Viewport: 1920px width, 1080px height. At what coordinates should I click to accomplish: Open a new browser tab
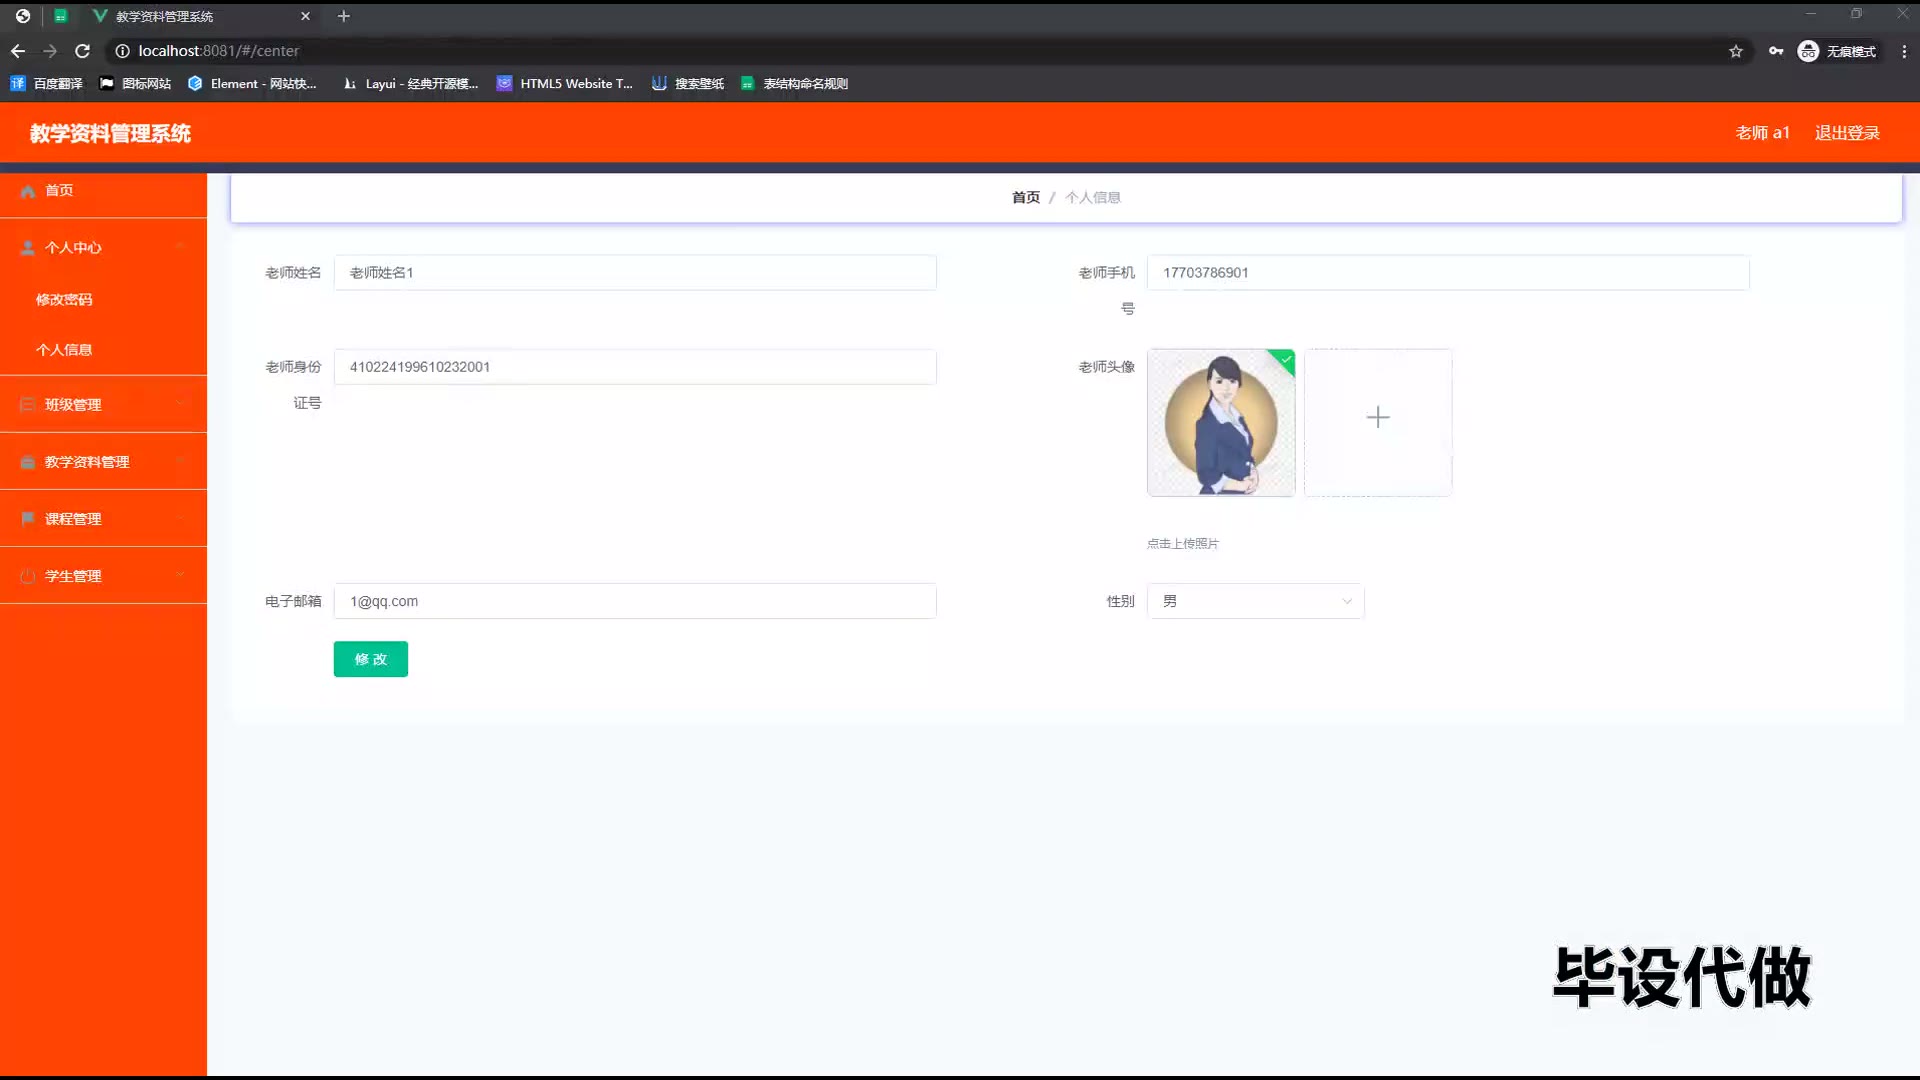pyautogui.click(x=344, y=16)
